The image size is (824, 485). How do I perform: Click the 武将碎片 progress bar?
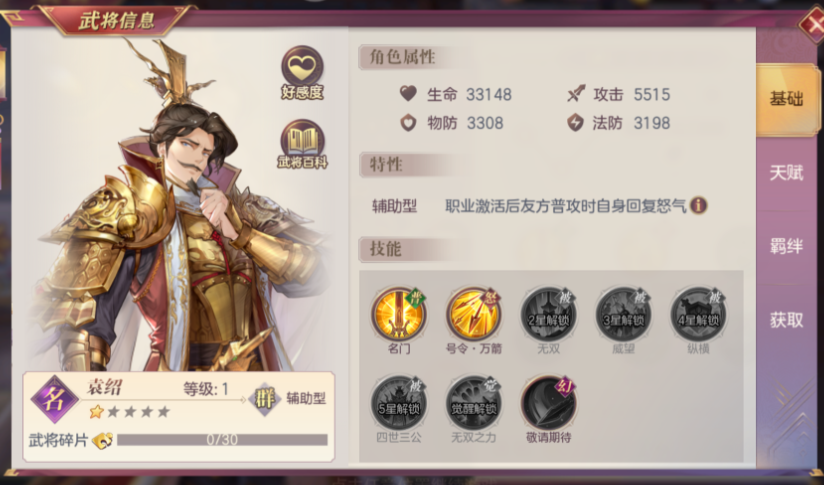[x=222, y=440]
